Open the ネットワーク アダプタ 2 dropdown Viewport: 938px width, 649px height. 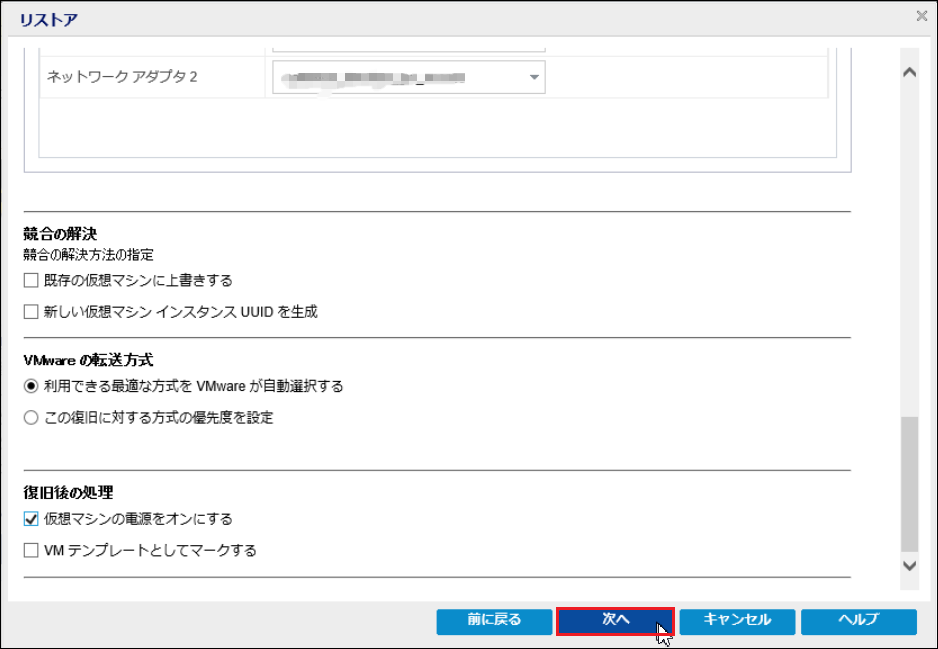click(x=409, y=77)
